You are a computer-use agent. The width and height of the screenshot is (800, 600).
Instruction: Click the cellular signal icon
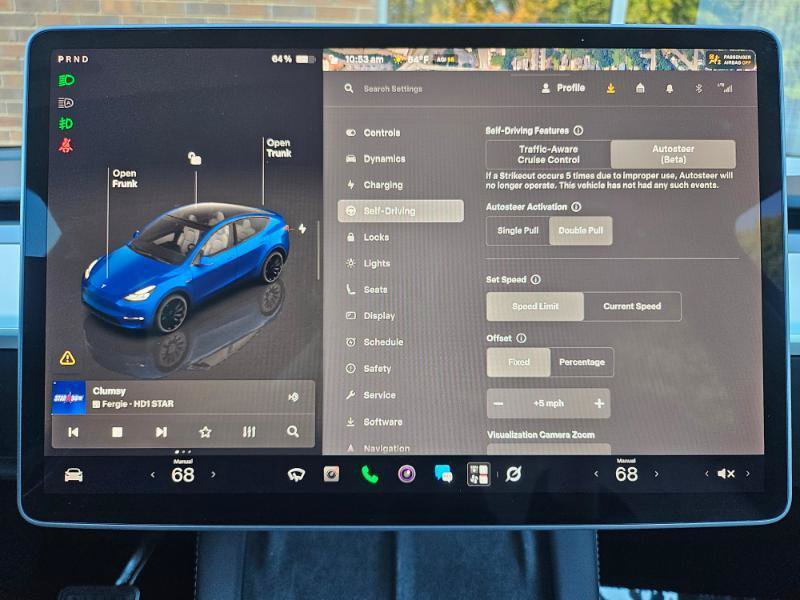coord(725,88)
